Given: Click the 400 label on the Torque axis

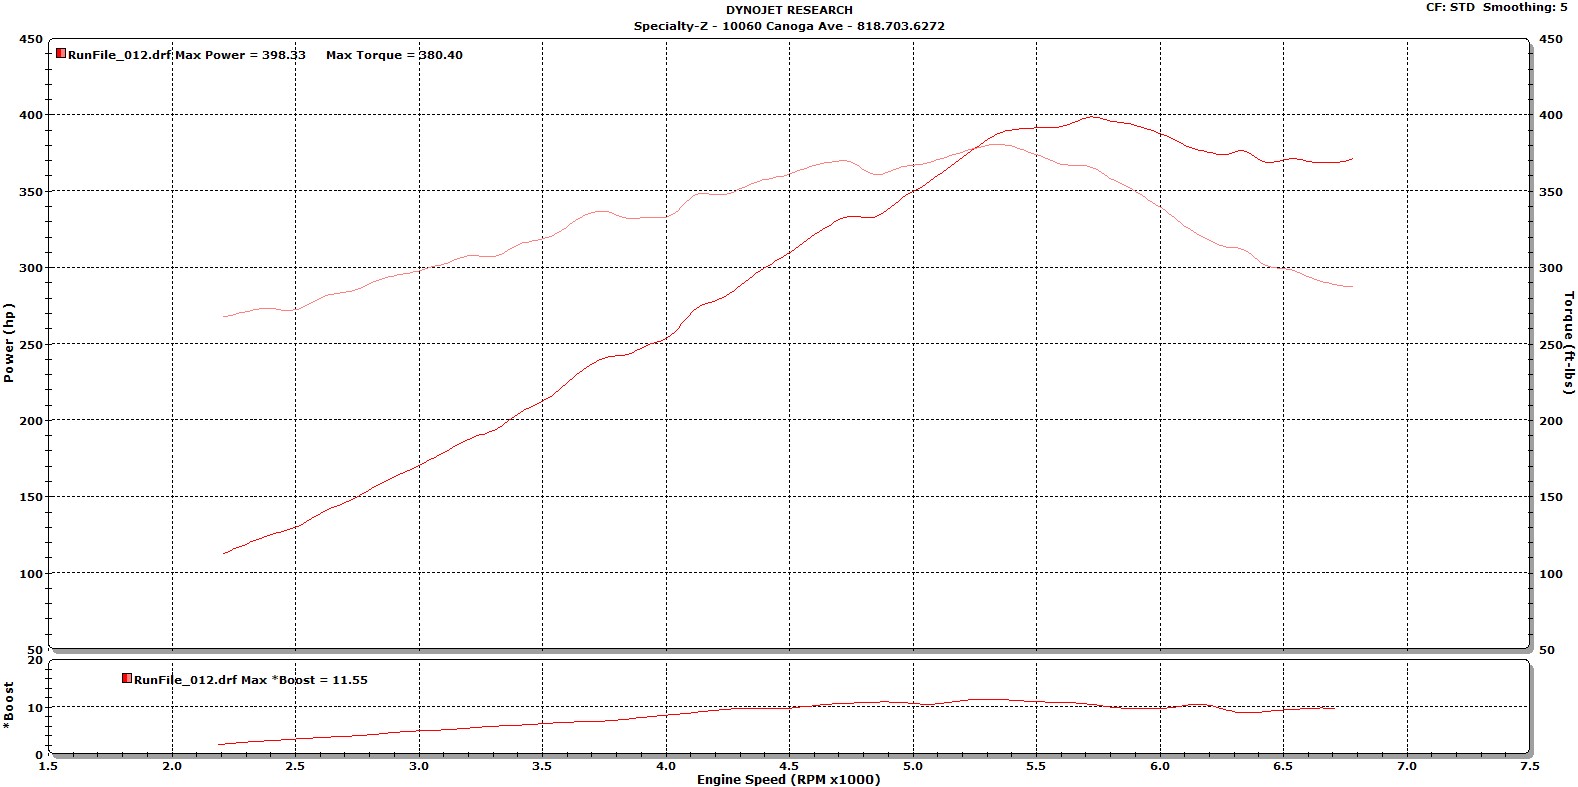Looking at the screenshot, I should pos(1551,115).
